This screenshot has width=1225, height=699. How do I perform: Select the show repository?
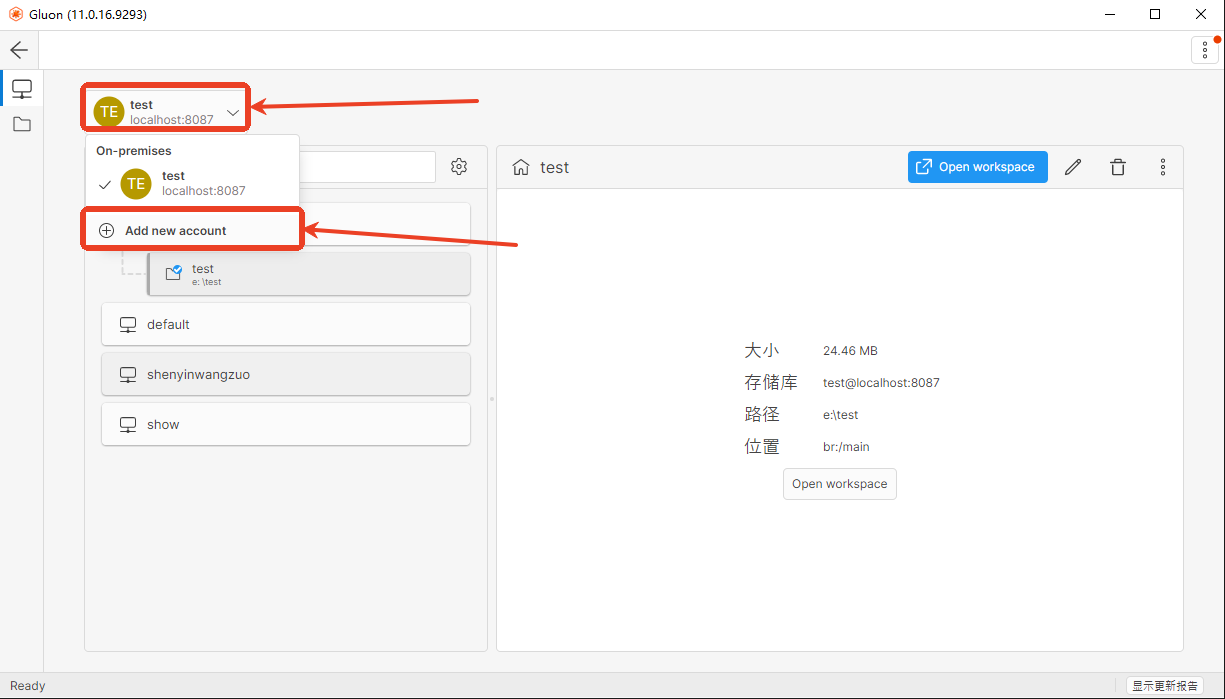point(286,424)
